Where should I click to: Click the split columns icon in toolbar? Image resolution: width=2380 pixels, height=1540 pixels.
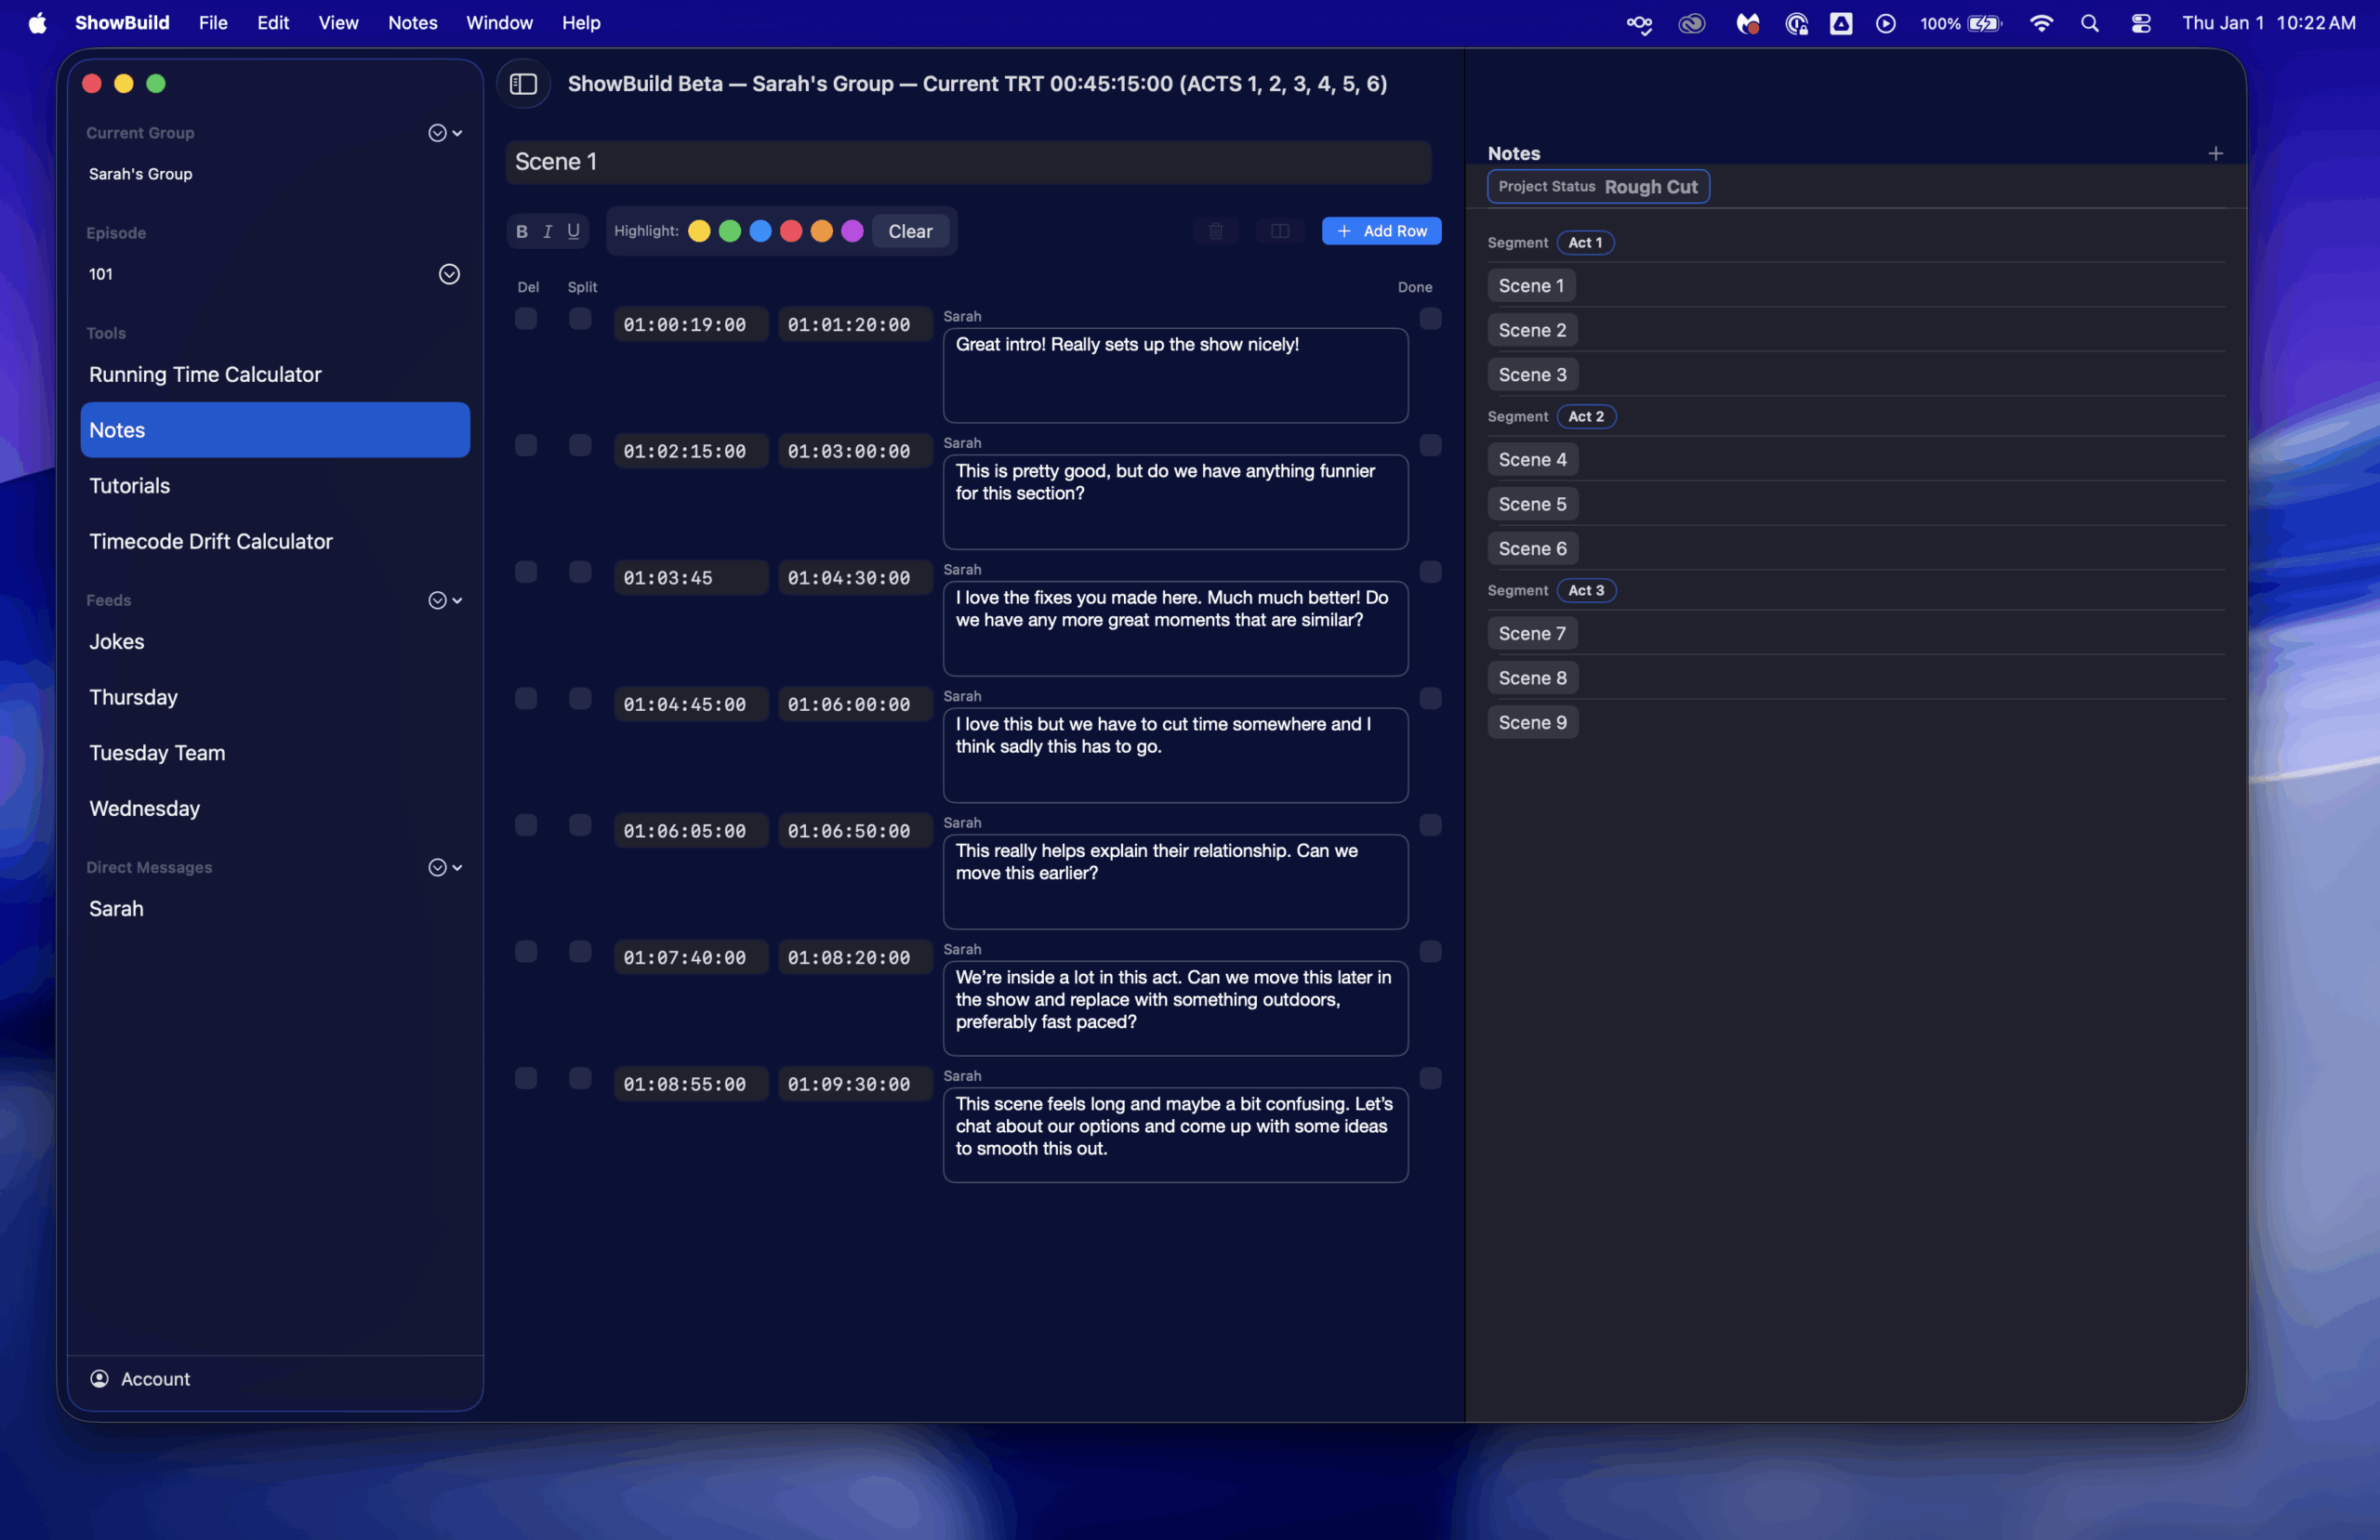[x=1279, y=231]
